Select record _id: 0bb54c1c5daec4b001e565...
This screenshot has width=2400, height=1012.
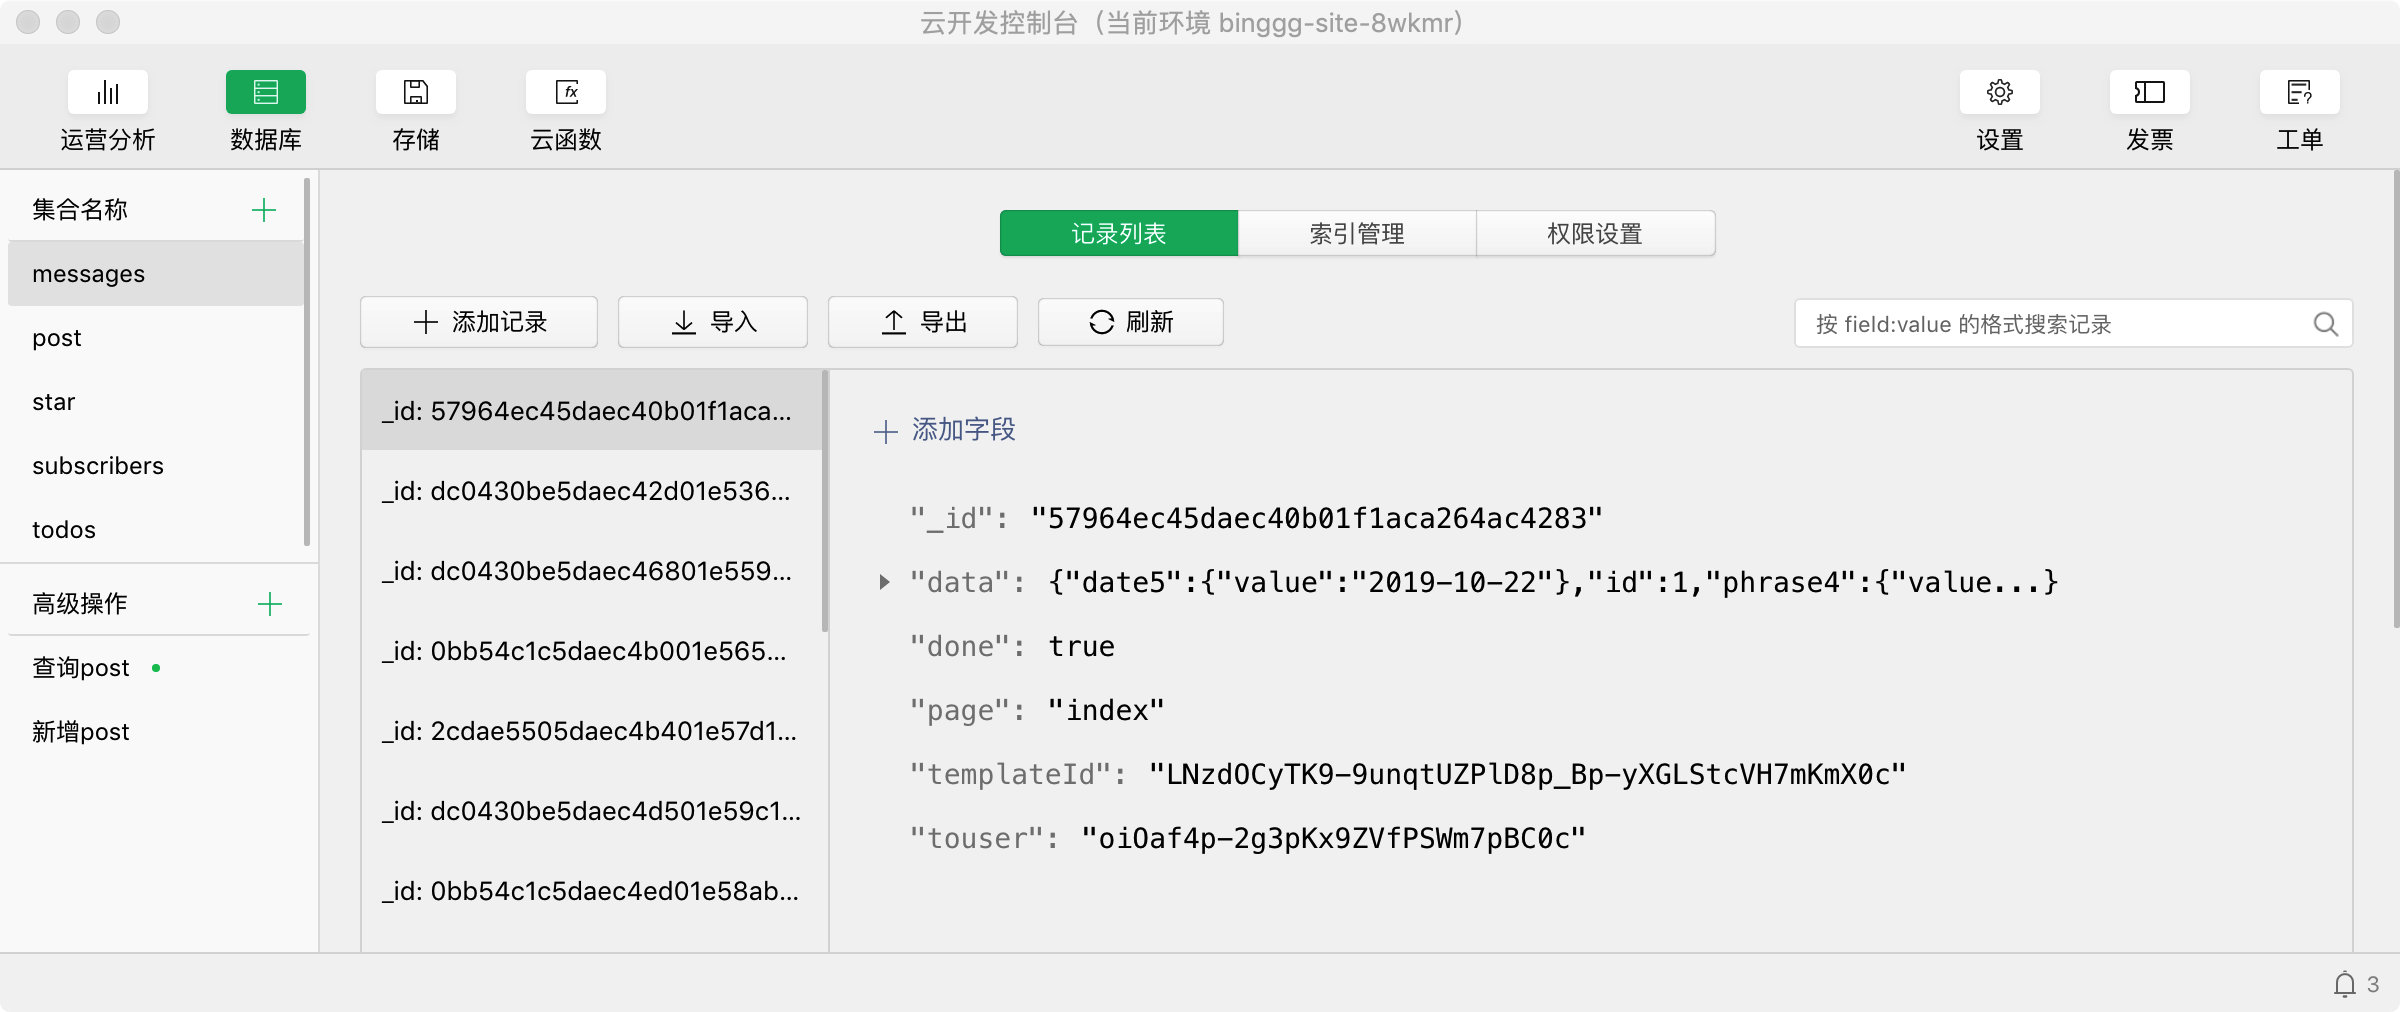591,651
